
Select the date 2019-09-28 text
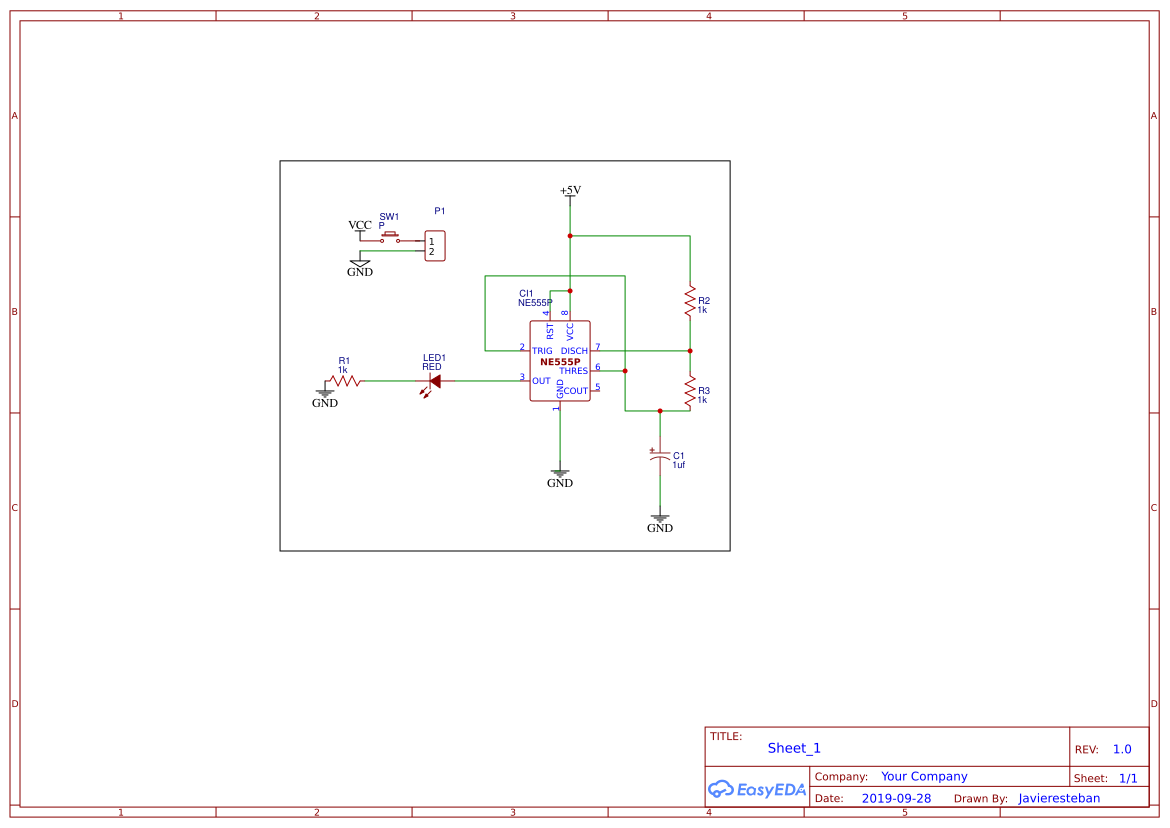898,798
